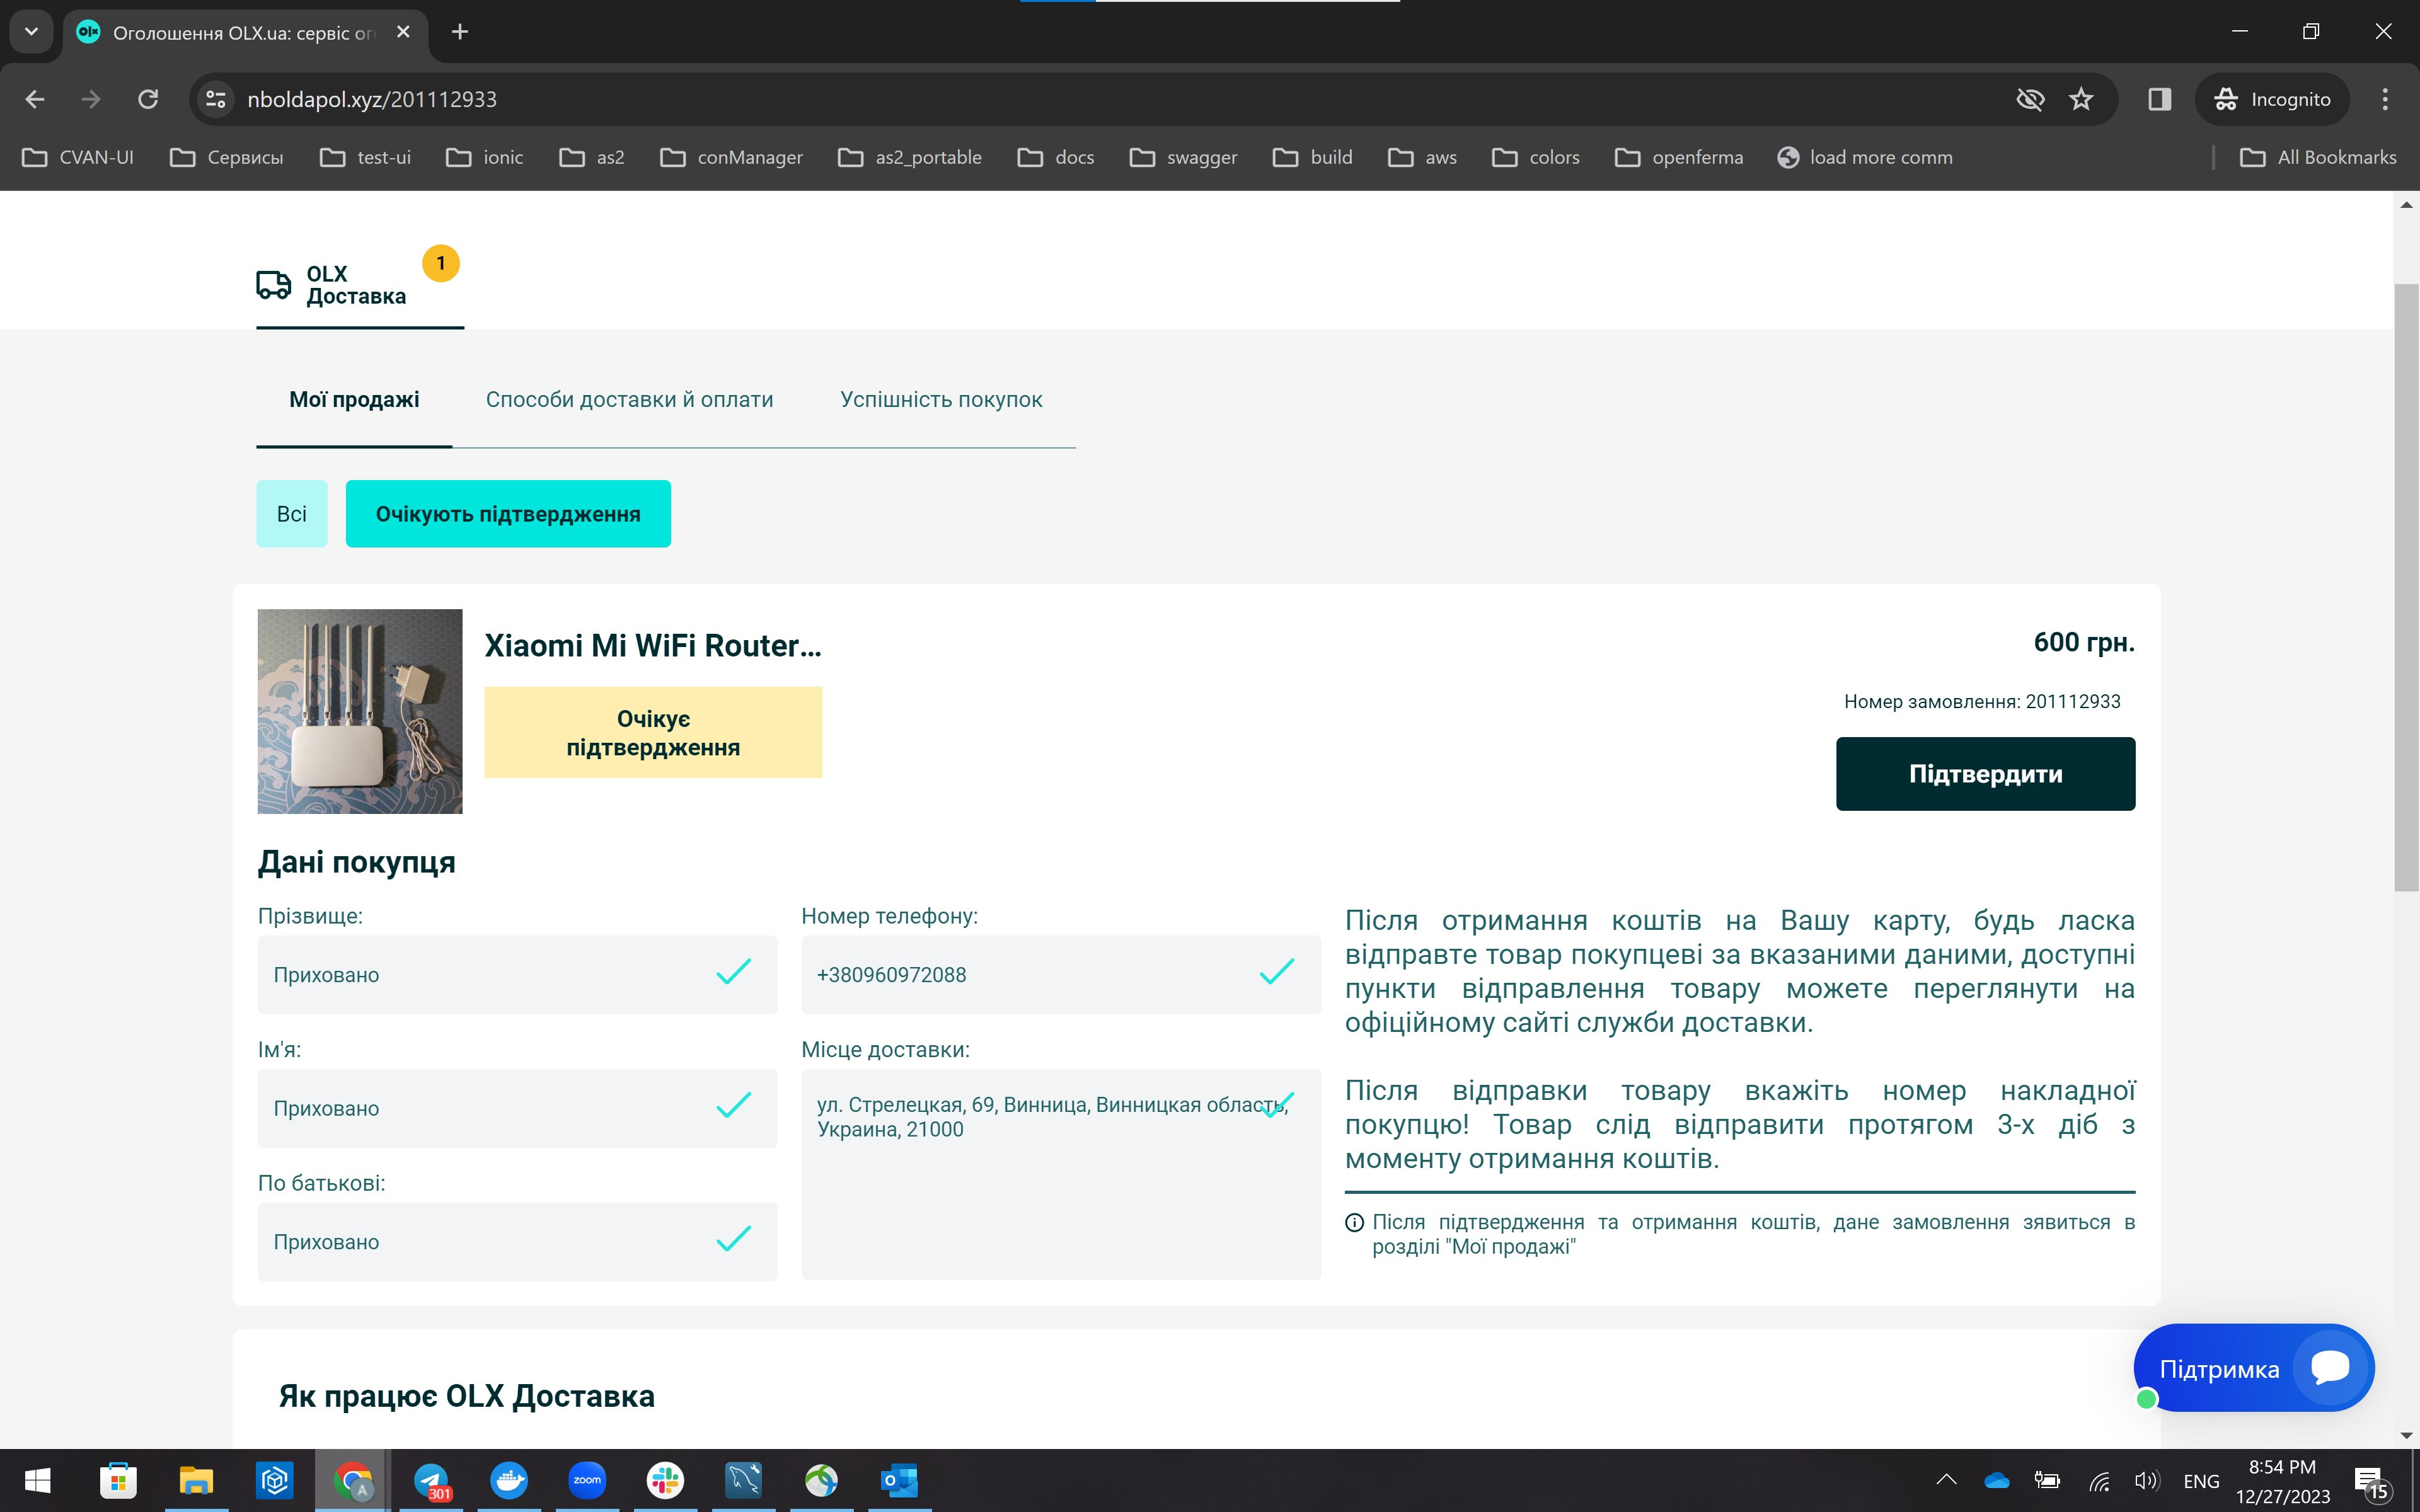The image size is (2420, 1512).
Task: Open the browser side panel icon
Action: click(x=2159, y=99)
